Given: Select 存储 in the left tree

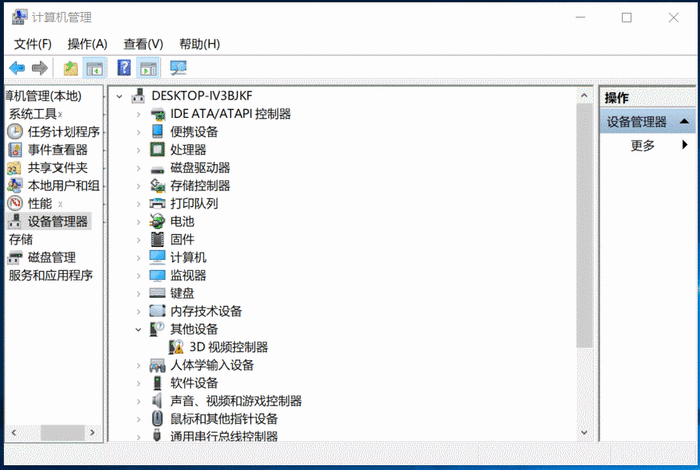Looking at the screenshot, I should (x=21, y=240).
